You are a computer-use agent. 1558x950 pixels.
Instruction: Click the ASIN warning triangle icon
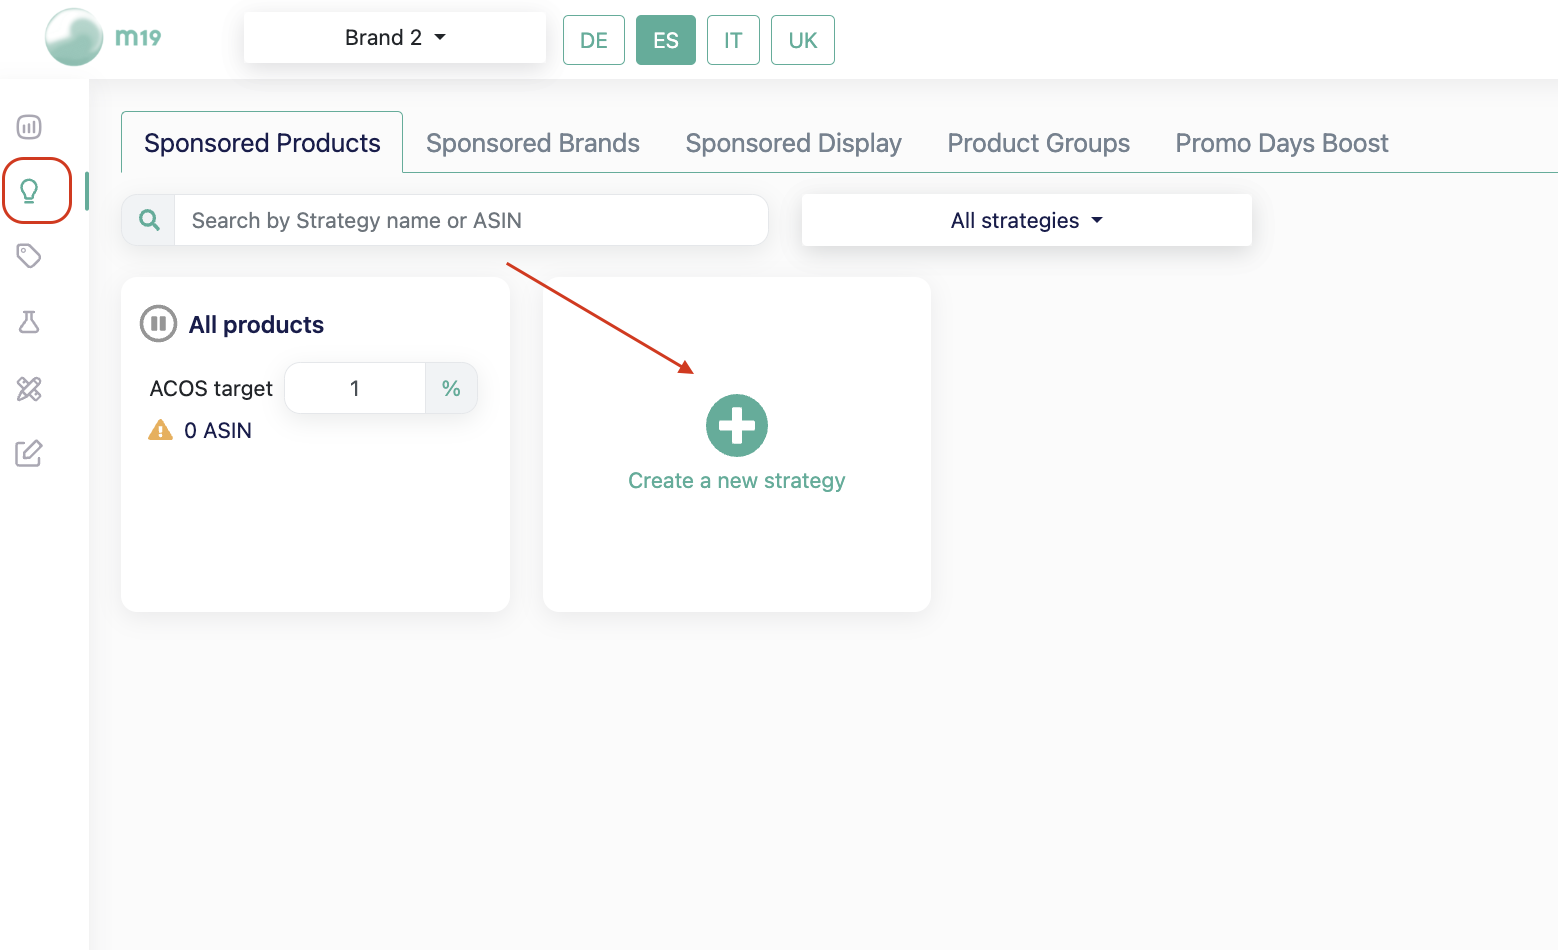(x=160, y=430)
